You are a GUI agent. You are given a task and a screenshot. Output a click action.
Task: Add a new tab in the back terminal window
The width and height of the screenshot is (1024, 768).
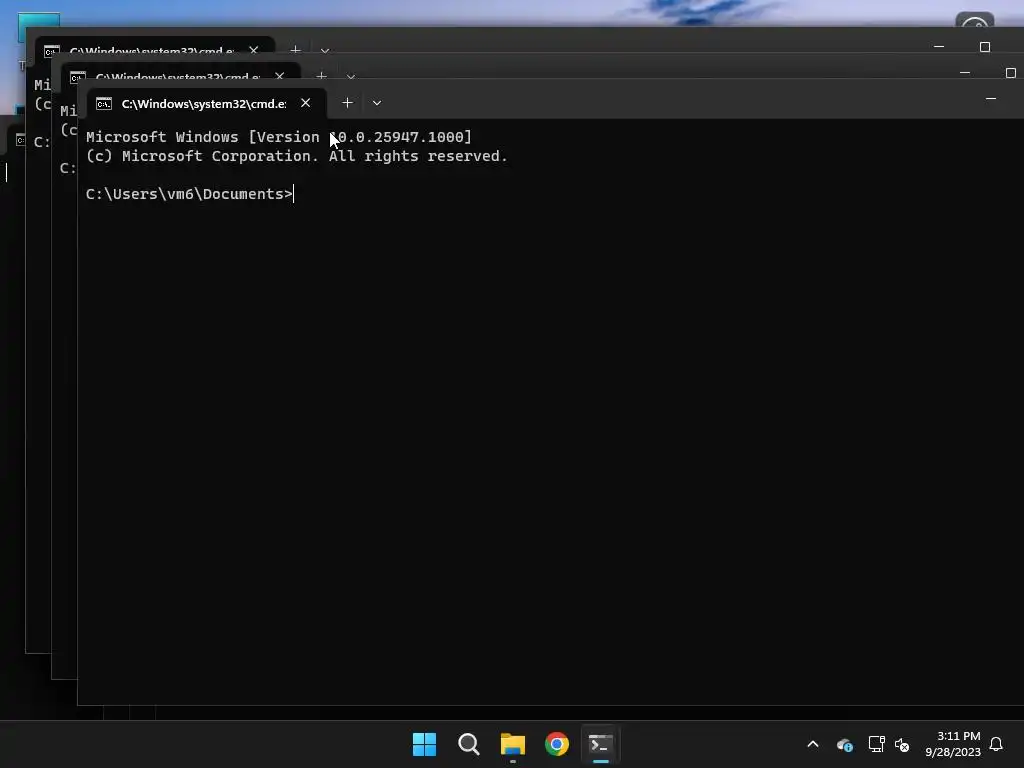click(x=295, y=50)
